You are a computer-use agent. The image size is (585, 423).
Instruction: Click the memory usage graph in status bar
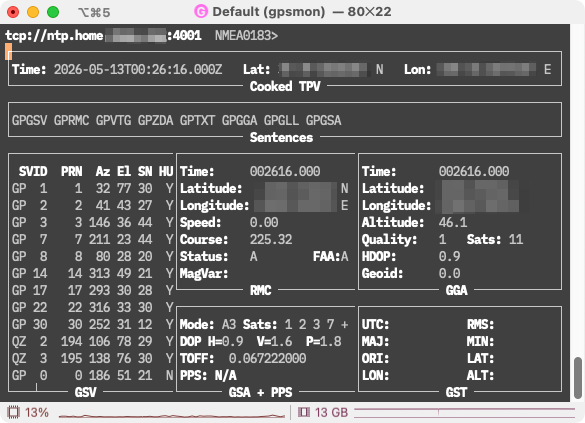[464, 412]
